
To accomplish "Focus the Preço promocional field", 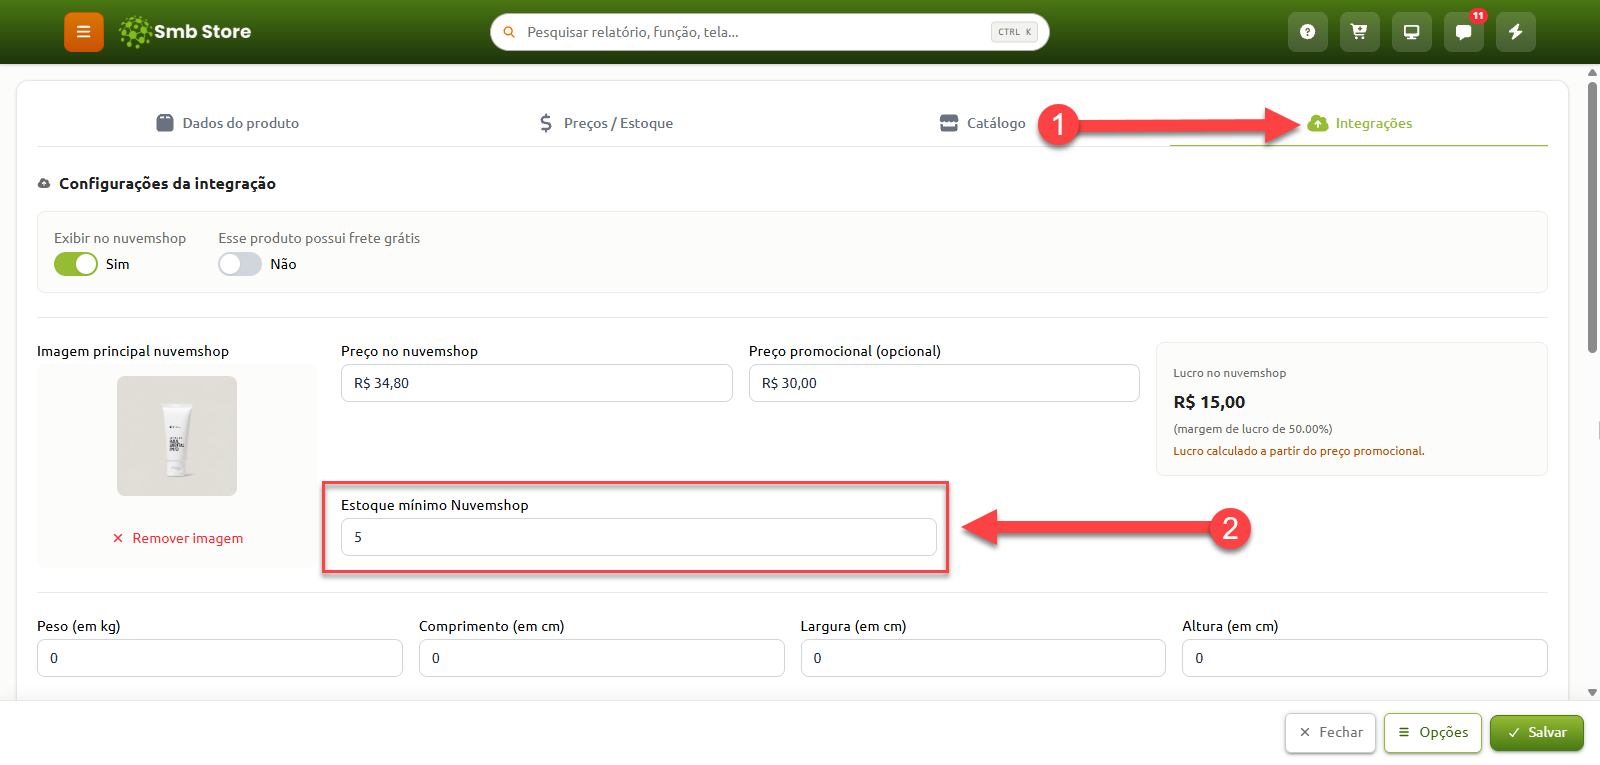I will point(944,383).
